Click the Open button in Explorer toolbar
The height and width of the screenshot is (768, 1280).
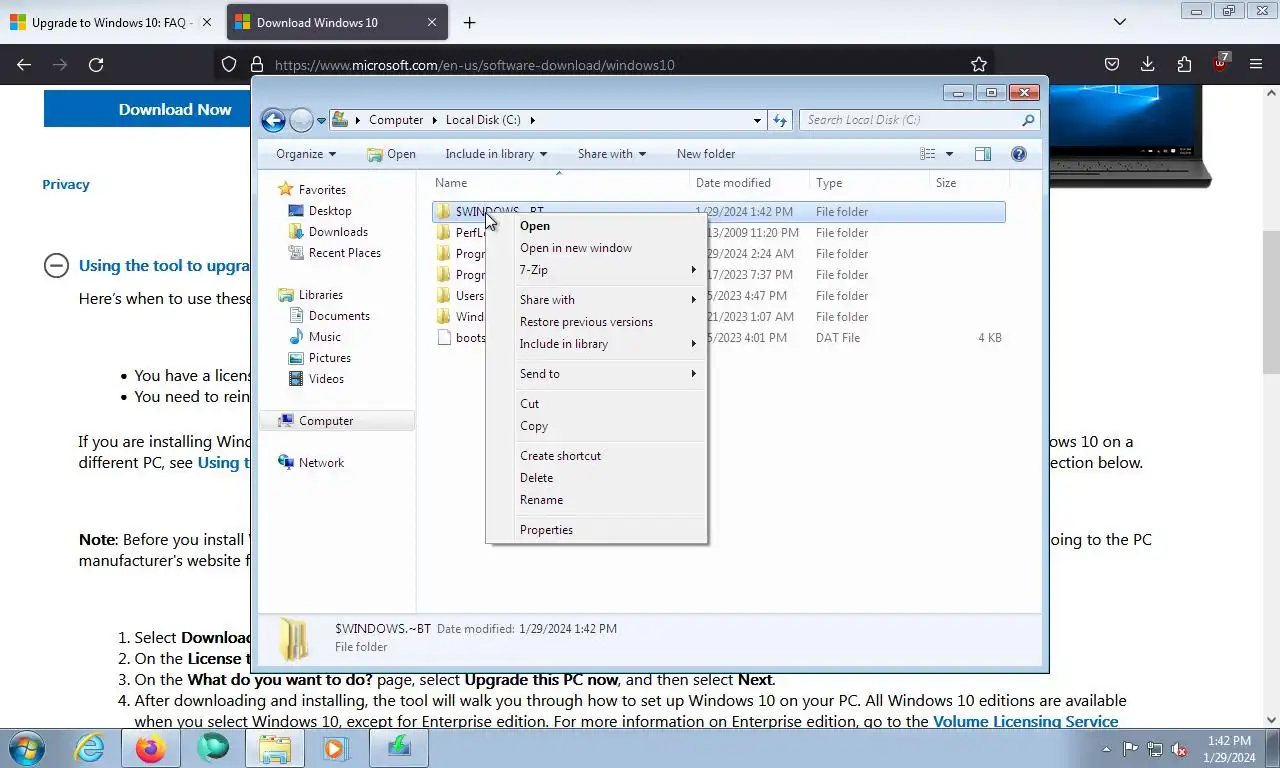391,154
